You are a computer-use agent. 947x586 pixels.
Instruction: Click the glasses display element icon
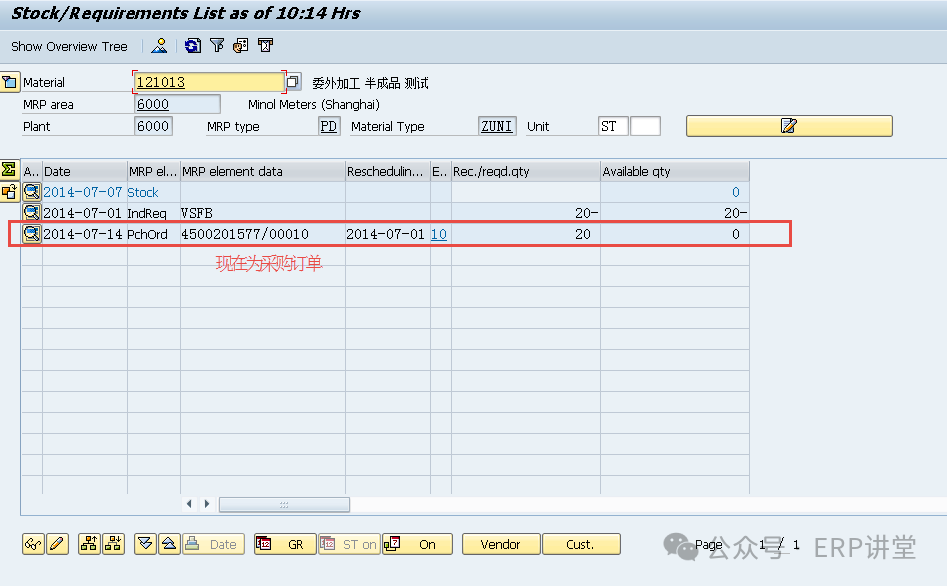tap(33, 544)
